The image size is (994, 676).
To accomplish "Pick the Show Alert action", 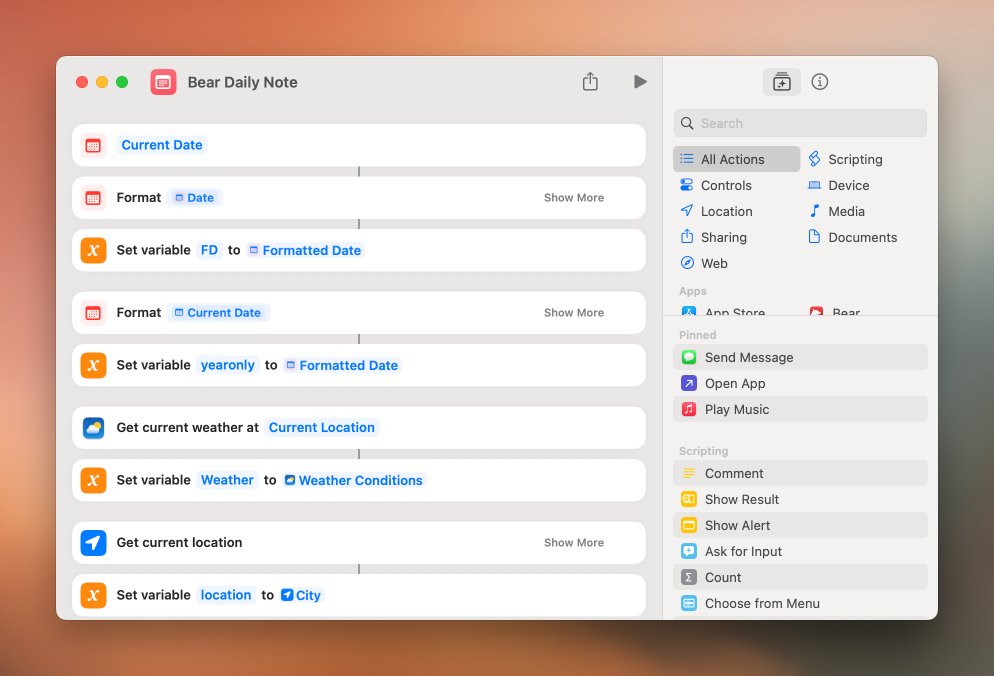I will [x=800, y=525].
